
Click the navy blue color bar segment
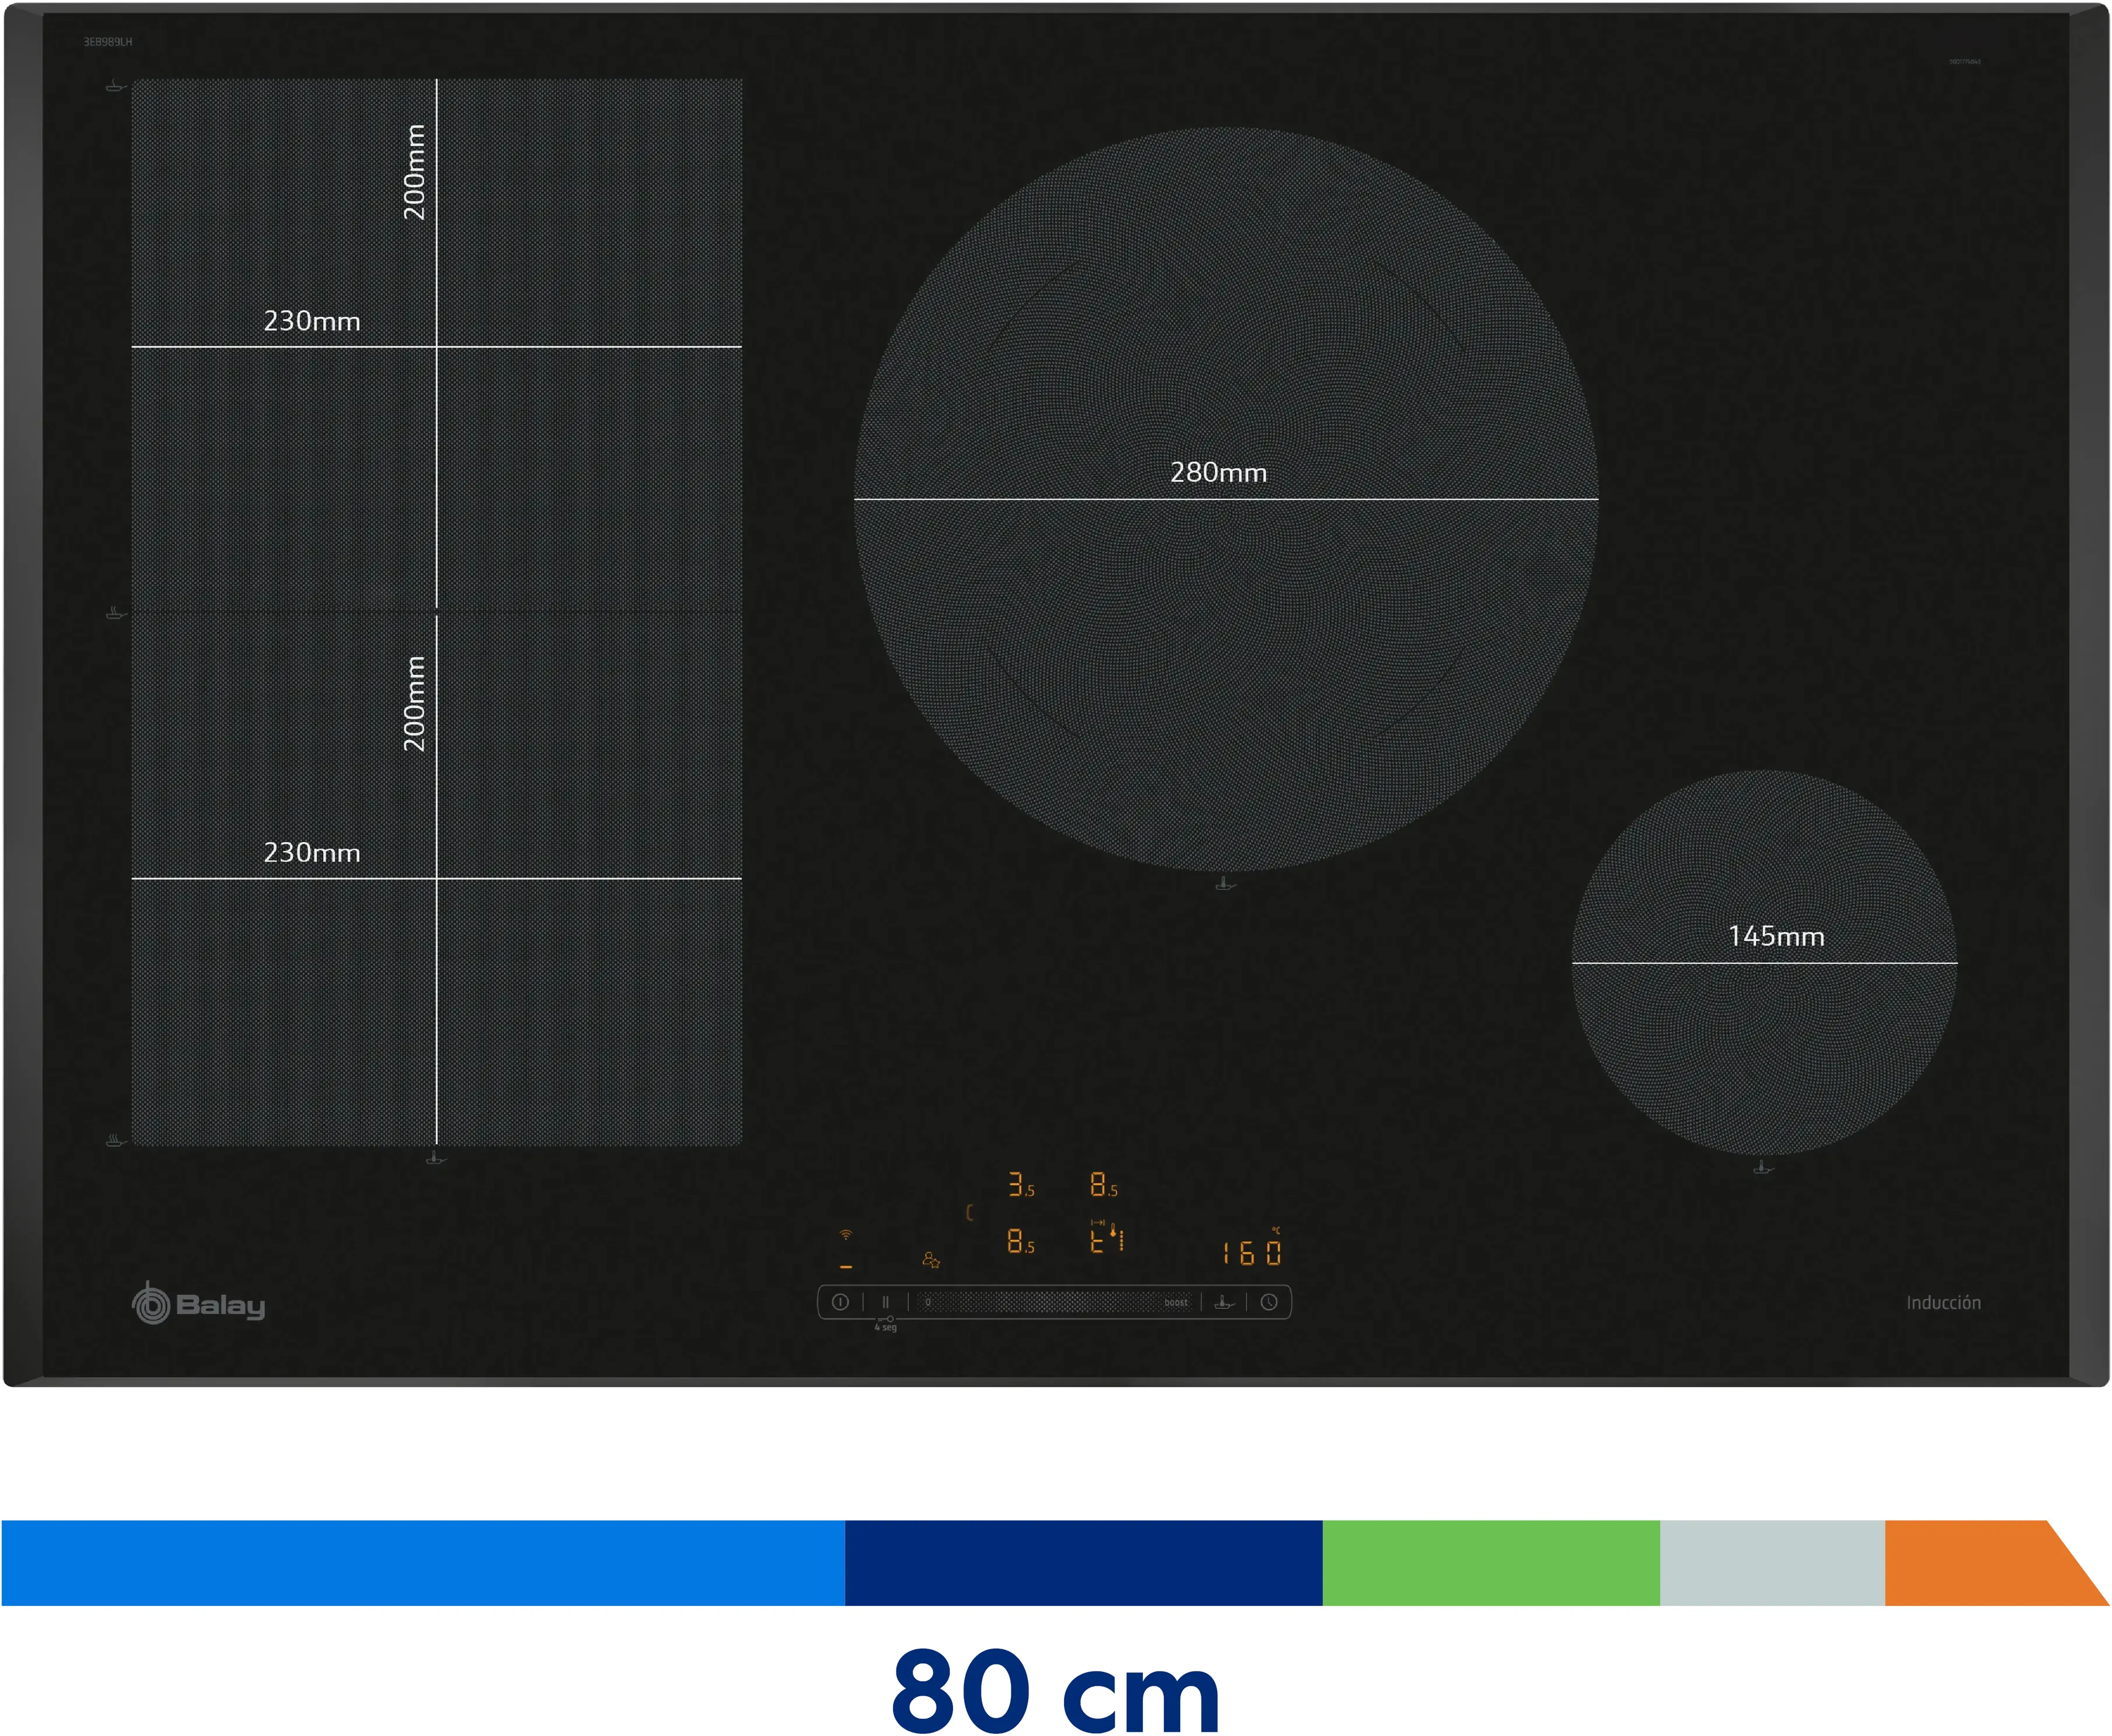[1084, 1563]
